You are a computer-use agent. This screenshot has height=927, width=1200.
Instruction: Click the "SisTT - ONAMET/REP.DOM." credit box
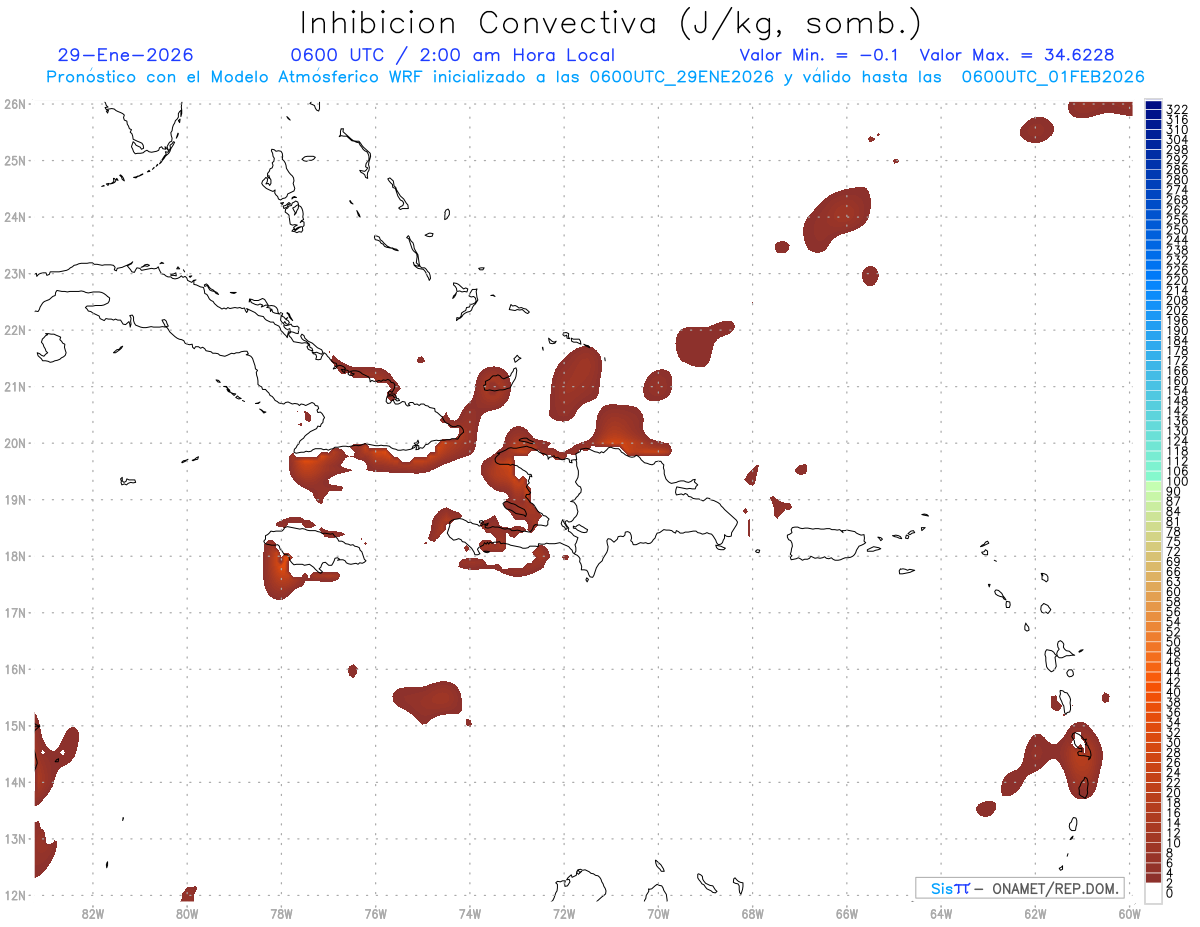(x=1019, y=888)
